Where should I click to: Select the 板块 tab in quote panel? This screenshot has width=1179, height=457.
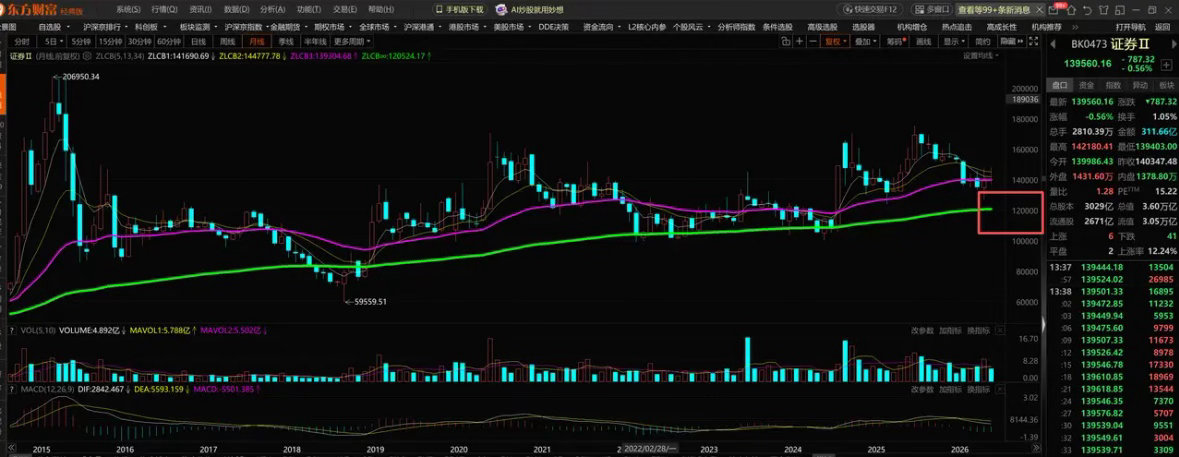(1167, 85)
